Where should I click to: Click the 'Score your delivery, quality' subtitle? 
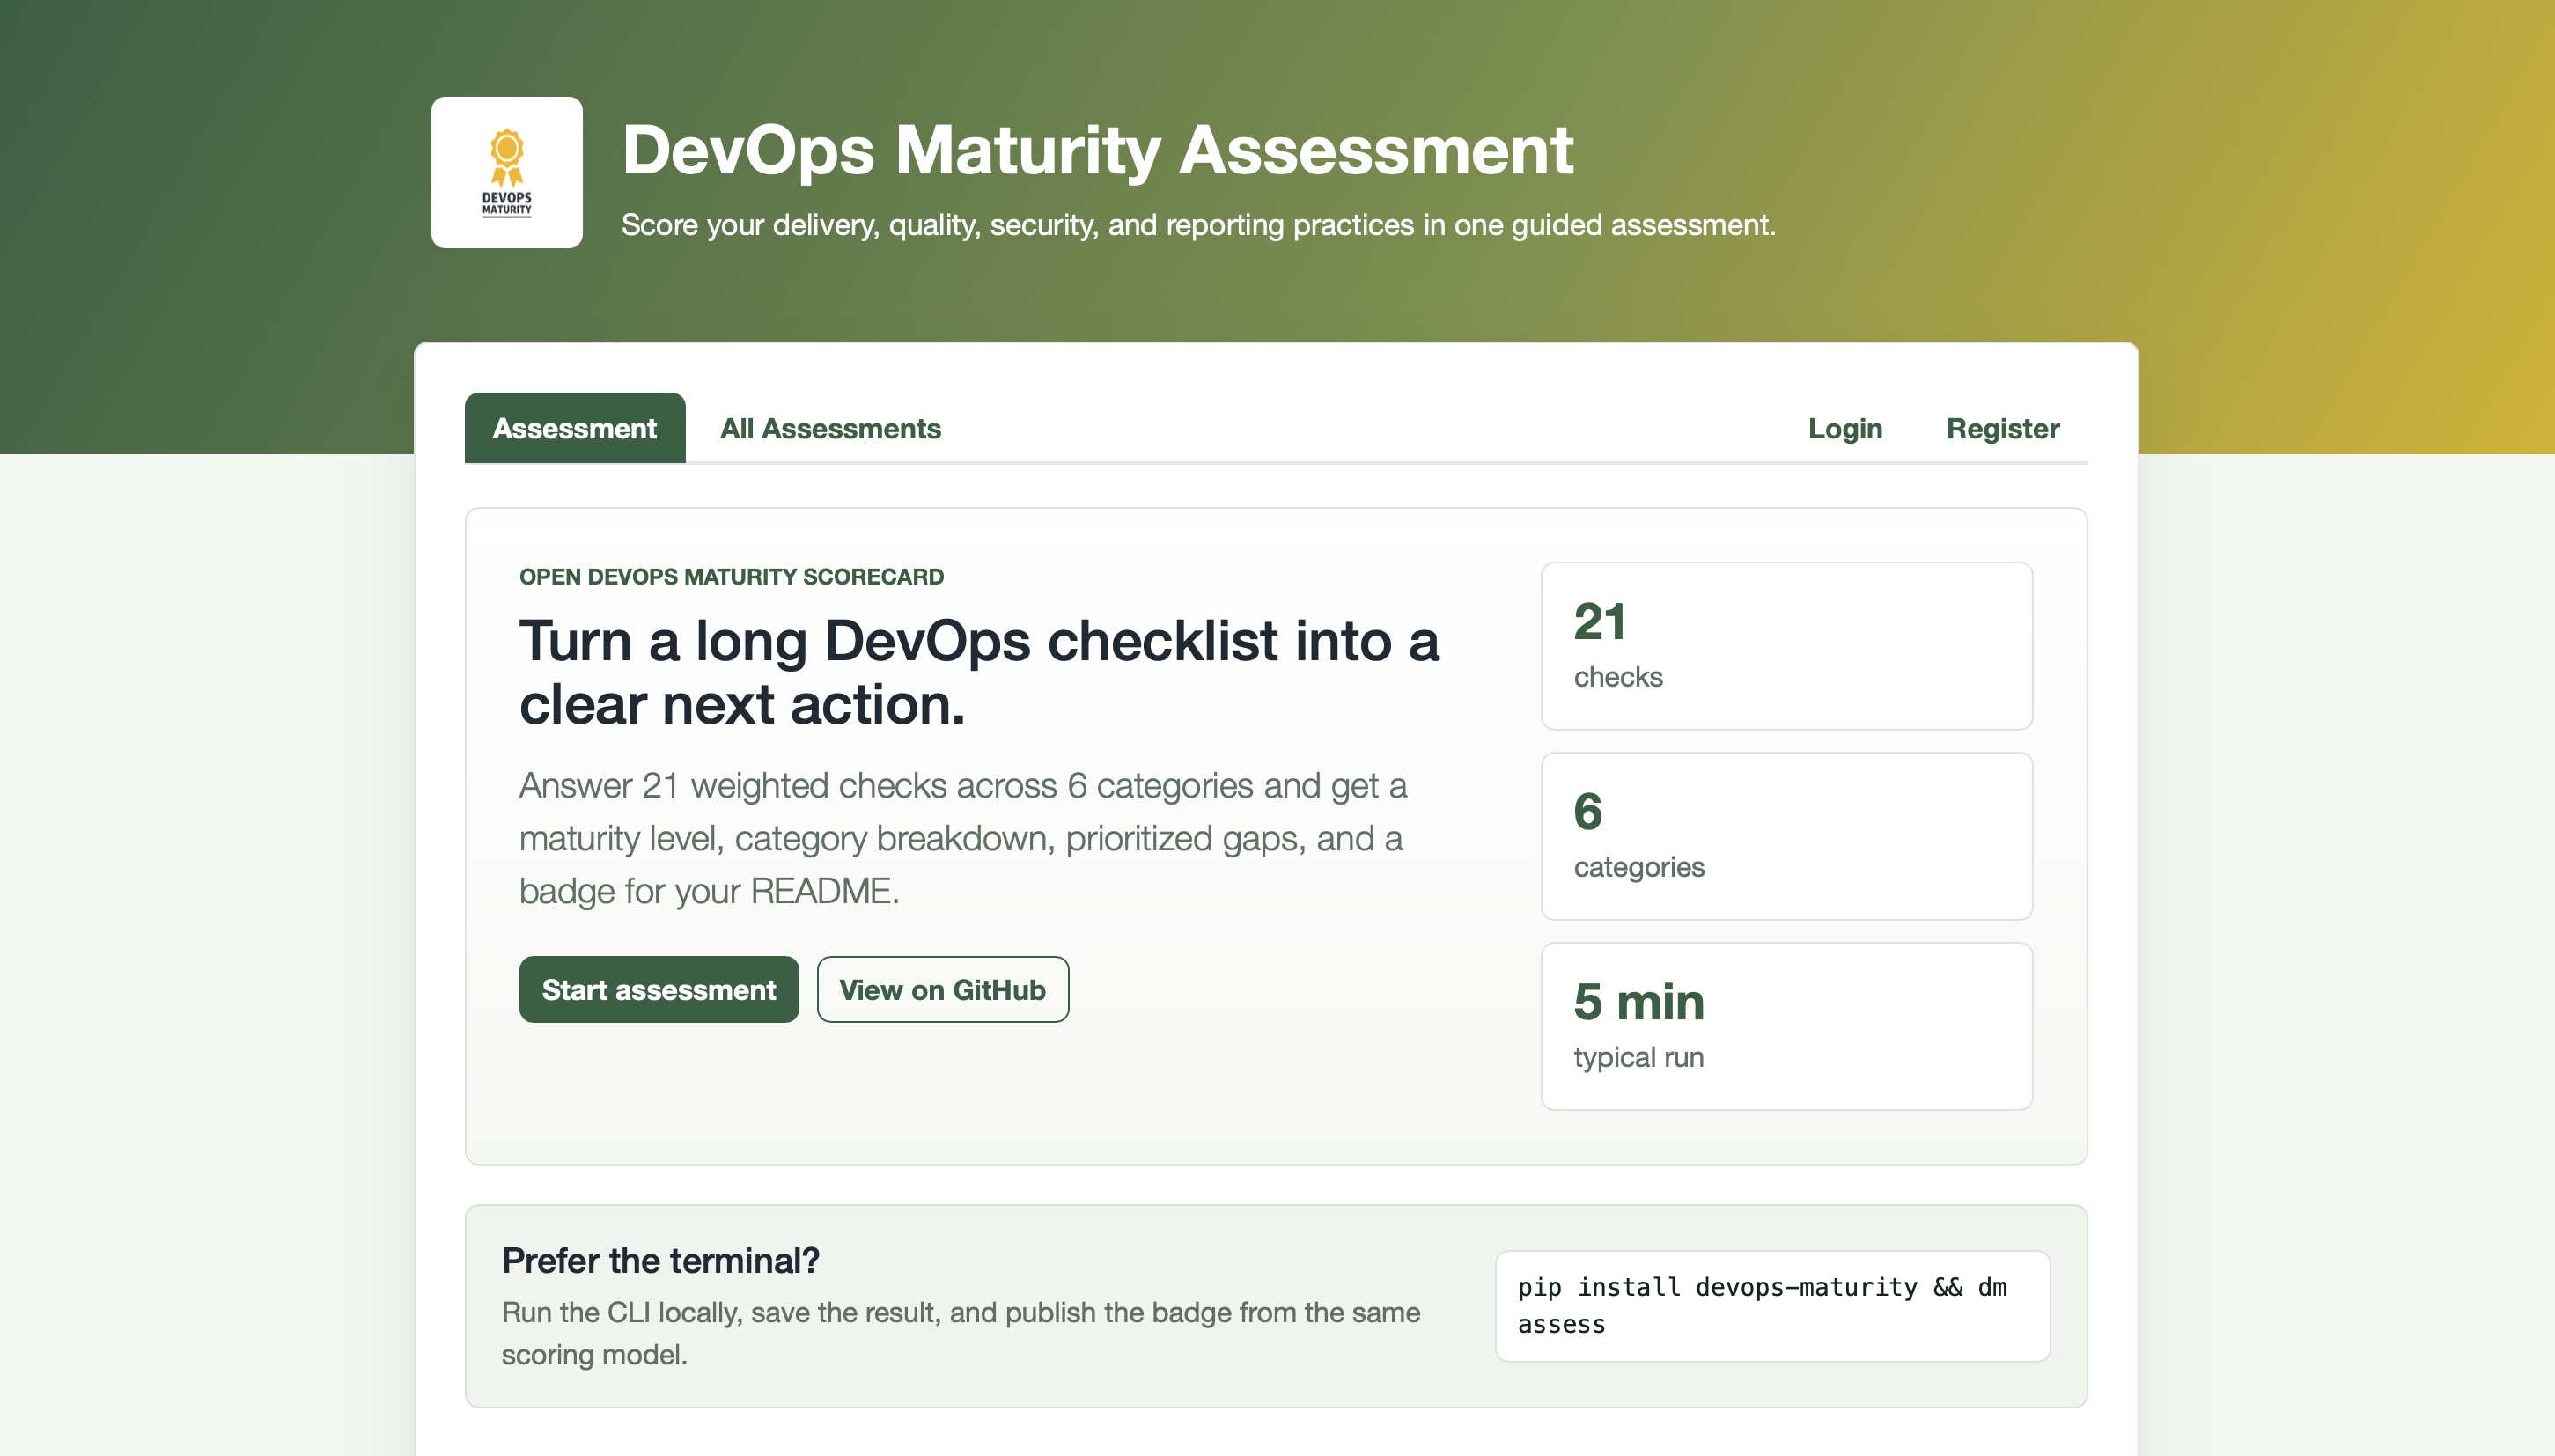click(1198, 225)
